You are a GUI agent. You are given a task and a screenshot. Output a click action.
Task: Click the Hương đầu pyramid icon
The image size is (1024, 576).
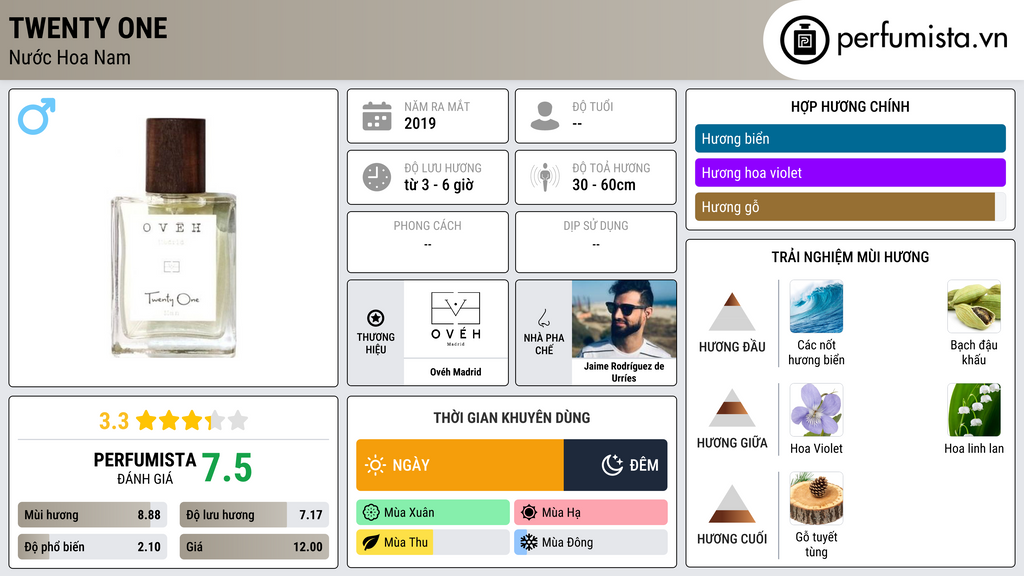coord(732,312)
